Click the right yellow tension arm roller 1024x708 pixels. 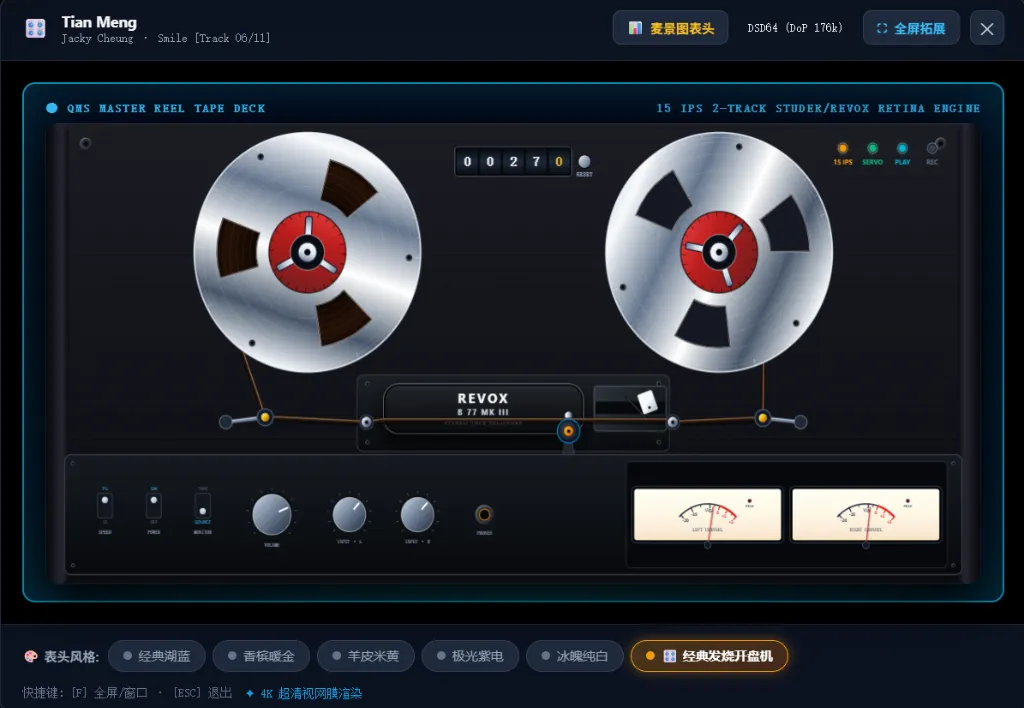pos(762,417)
